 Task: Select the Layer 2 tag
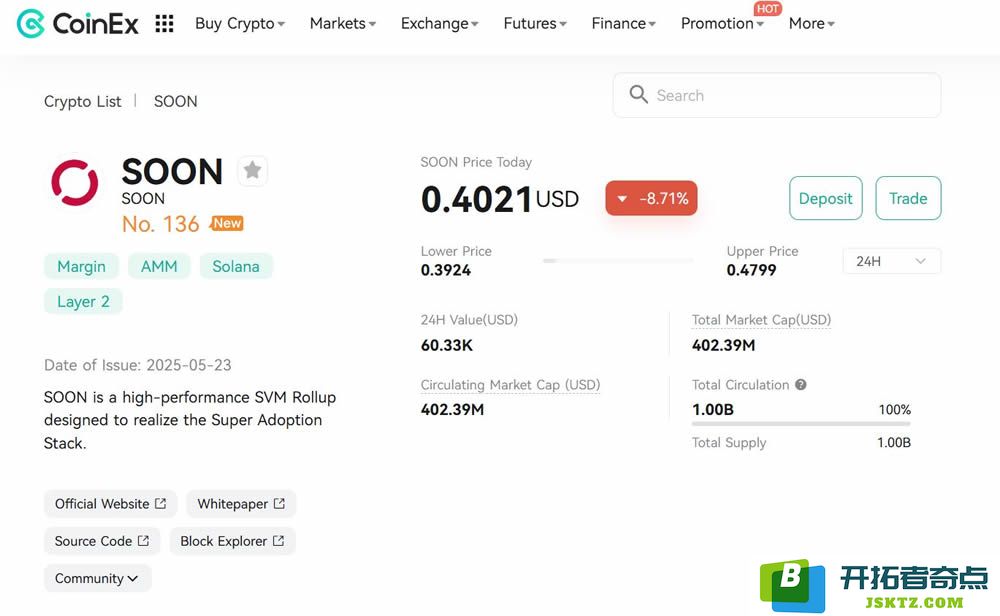[84, 301]
